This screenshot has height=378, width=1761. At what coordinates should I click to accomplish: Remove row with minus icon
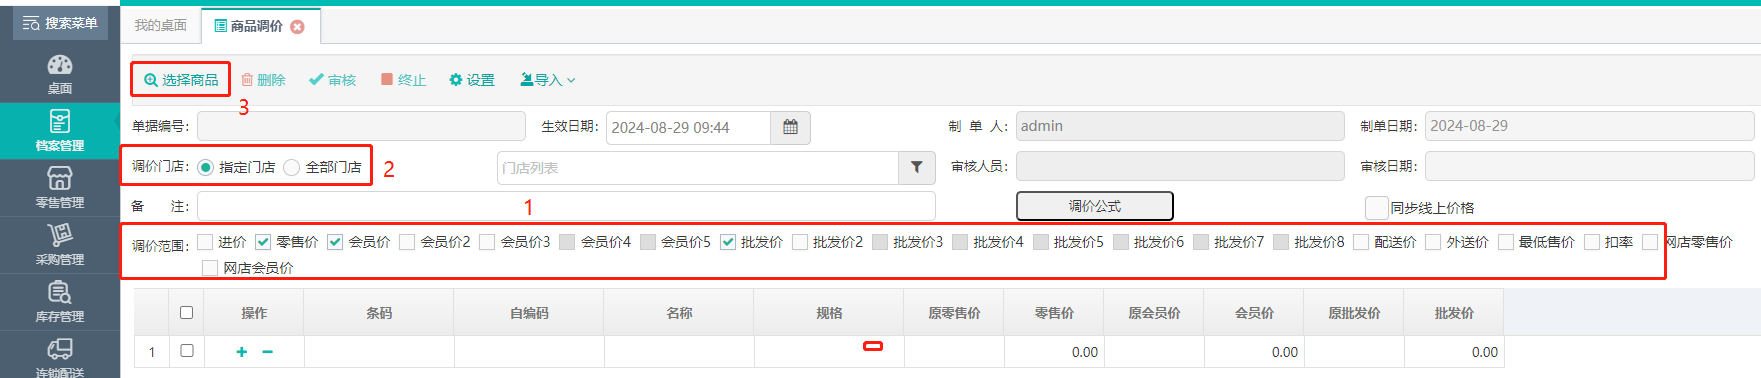(x=267, y=352)
